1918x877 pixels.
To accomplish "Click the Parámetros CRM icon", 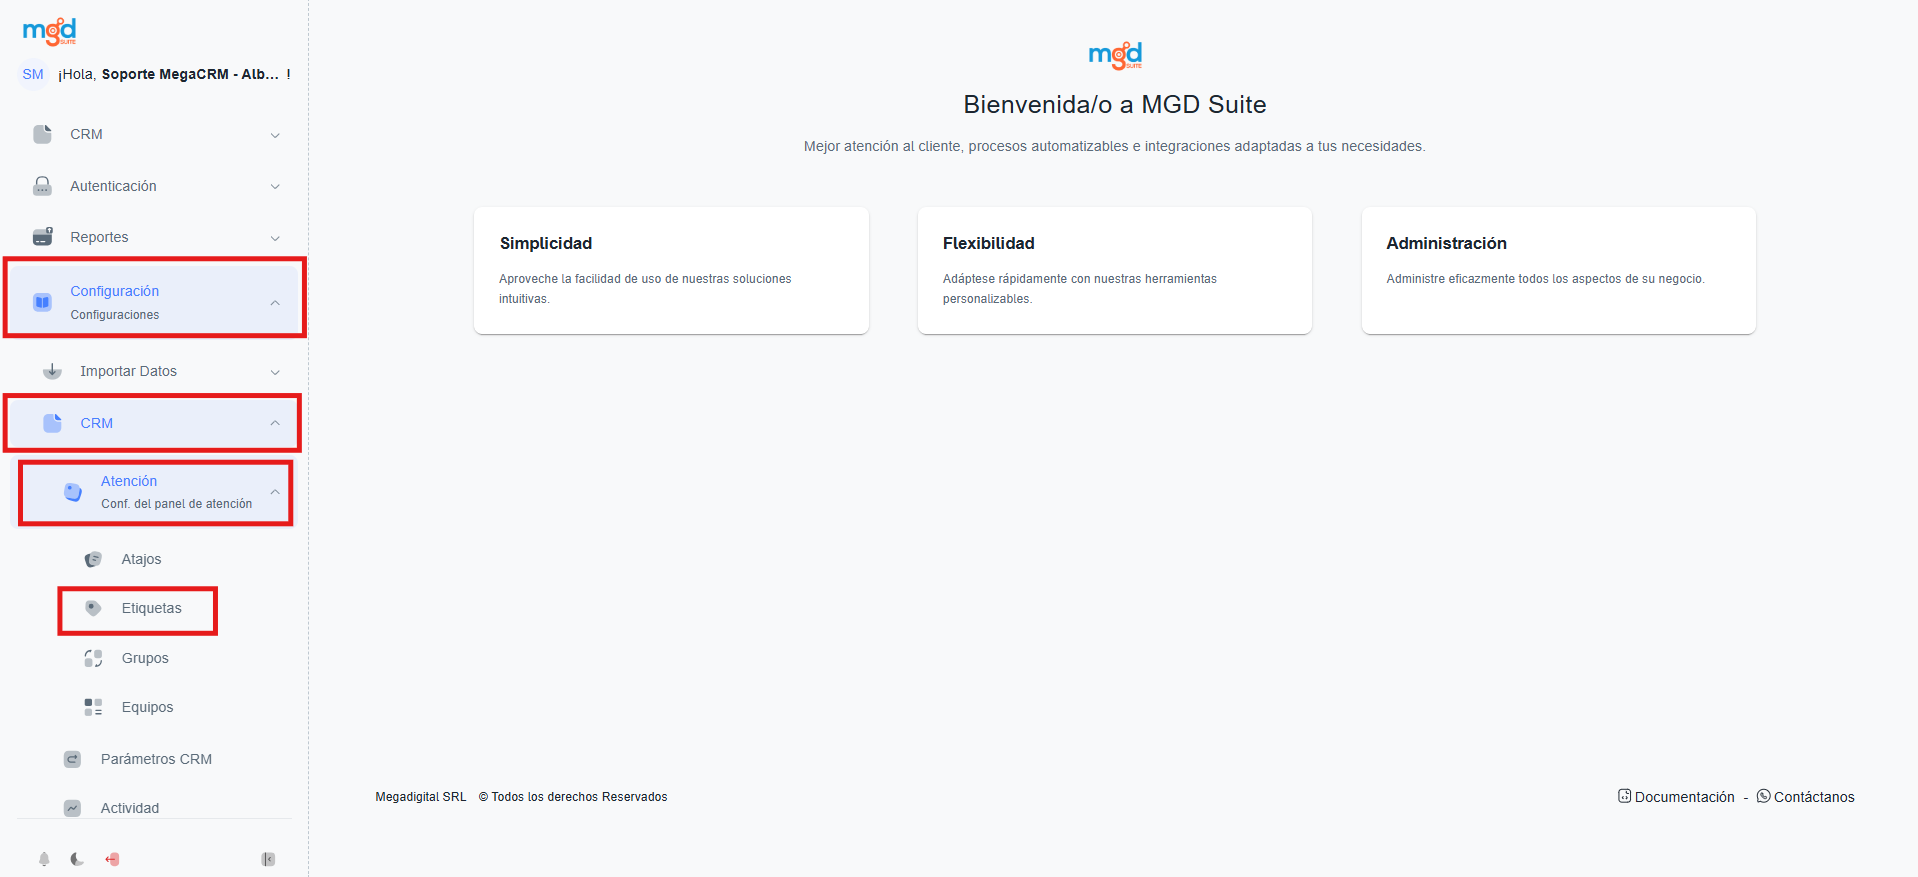I will coord(73,759).
